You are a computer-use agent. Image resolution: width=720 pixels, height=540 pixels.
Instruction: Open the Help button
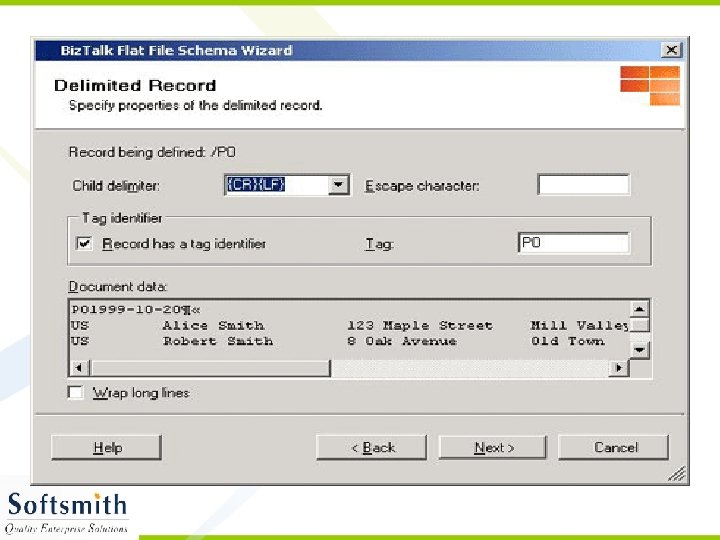tap(107, 447)
